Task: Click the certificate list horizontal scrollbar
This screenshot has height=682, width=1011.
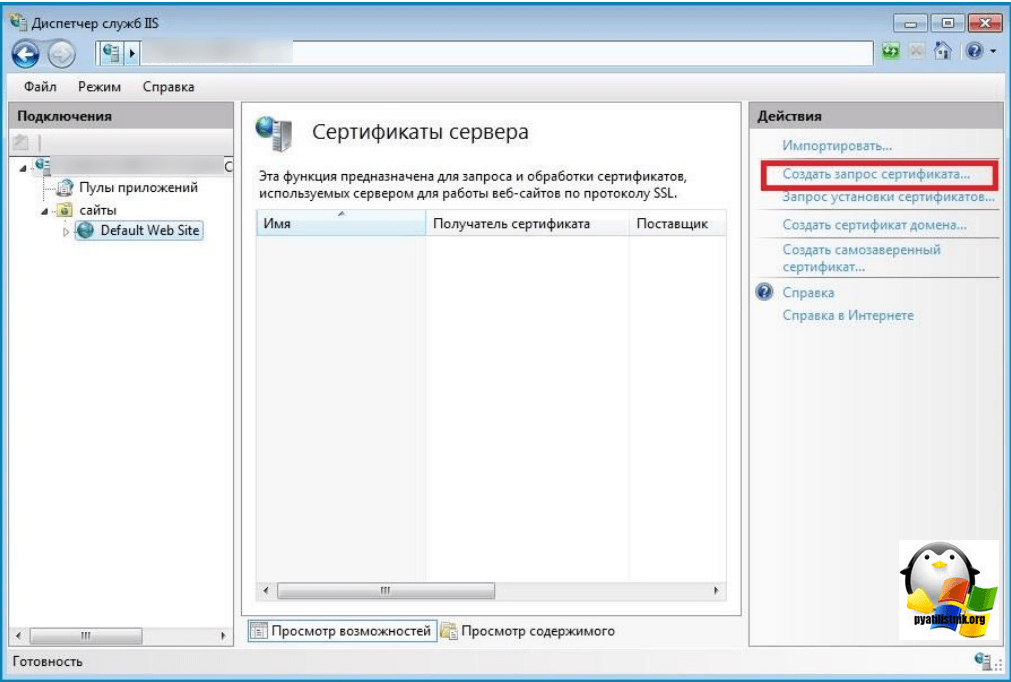Action: point(490,591)
